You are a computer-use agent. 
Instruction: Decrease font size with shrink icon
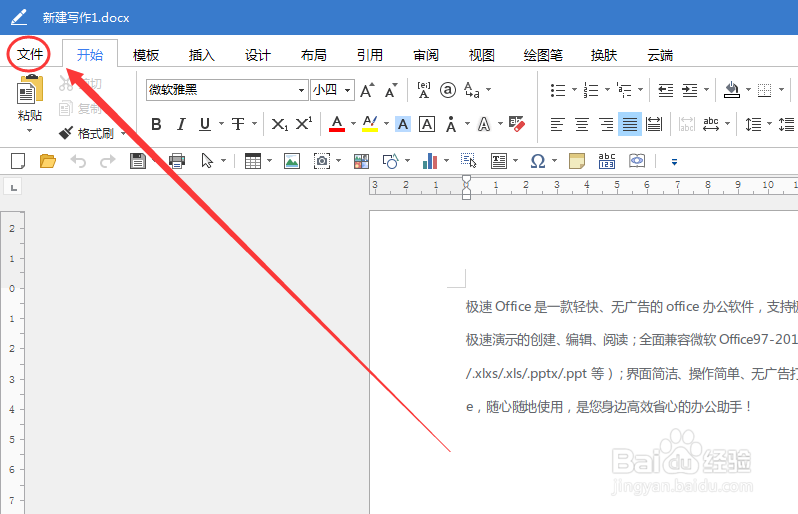pos(391,90)
